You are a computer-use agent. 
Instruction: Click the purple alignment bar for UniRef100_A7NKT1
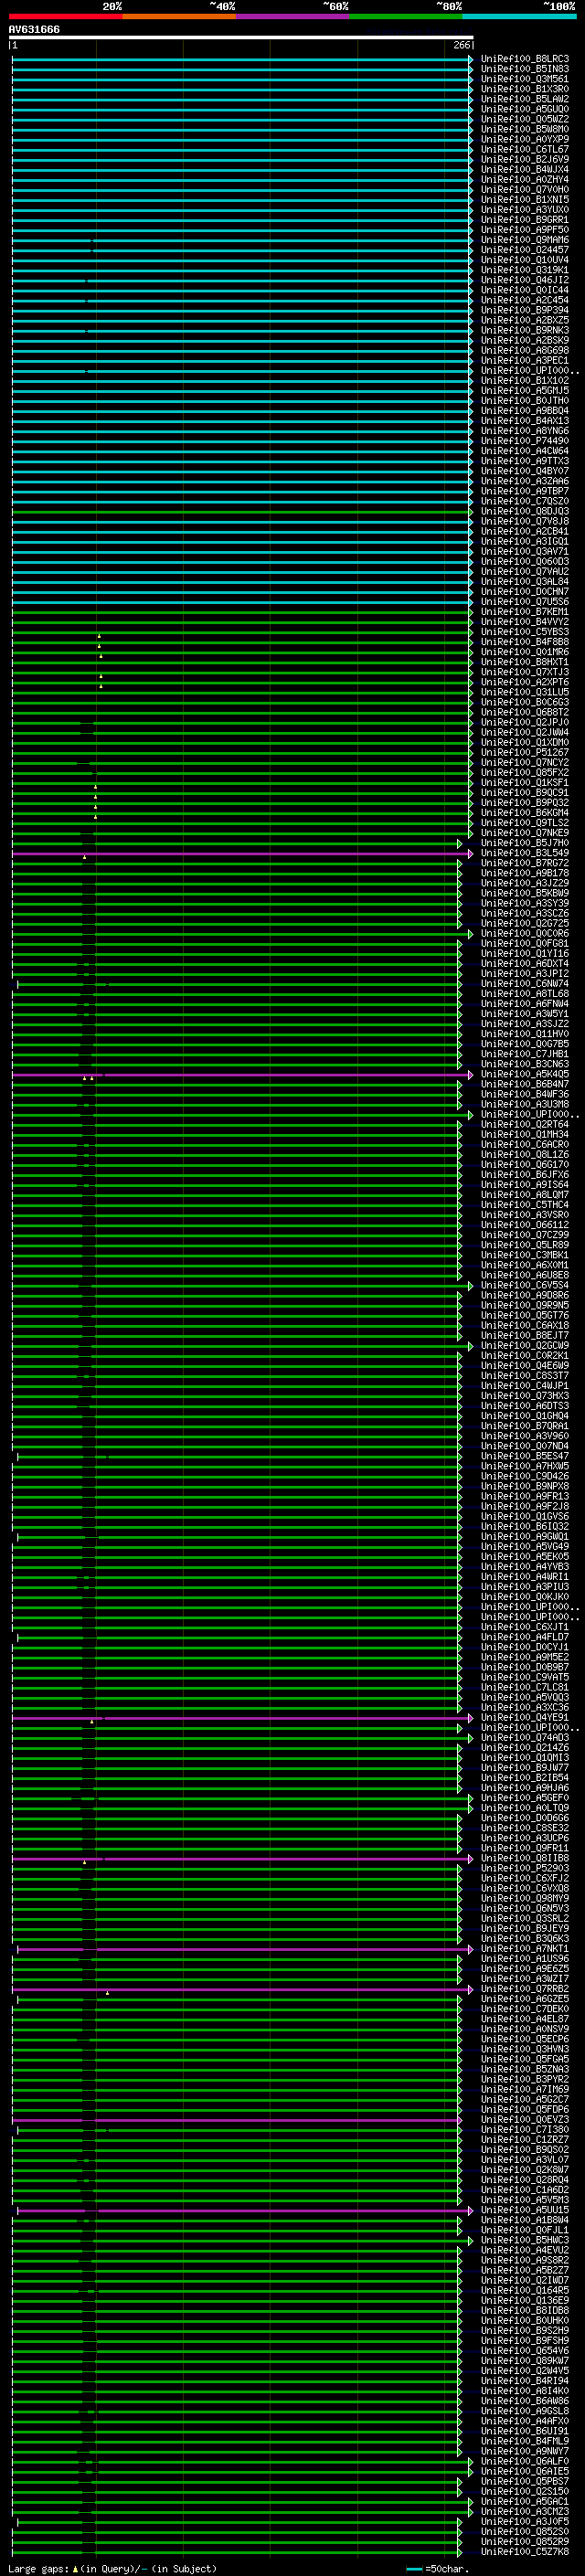(x=243, y=1948)
